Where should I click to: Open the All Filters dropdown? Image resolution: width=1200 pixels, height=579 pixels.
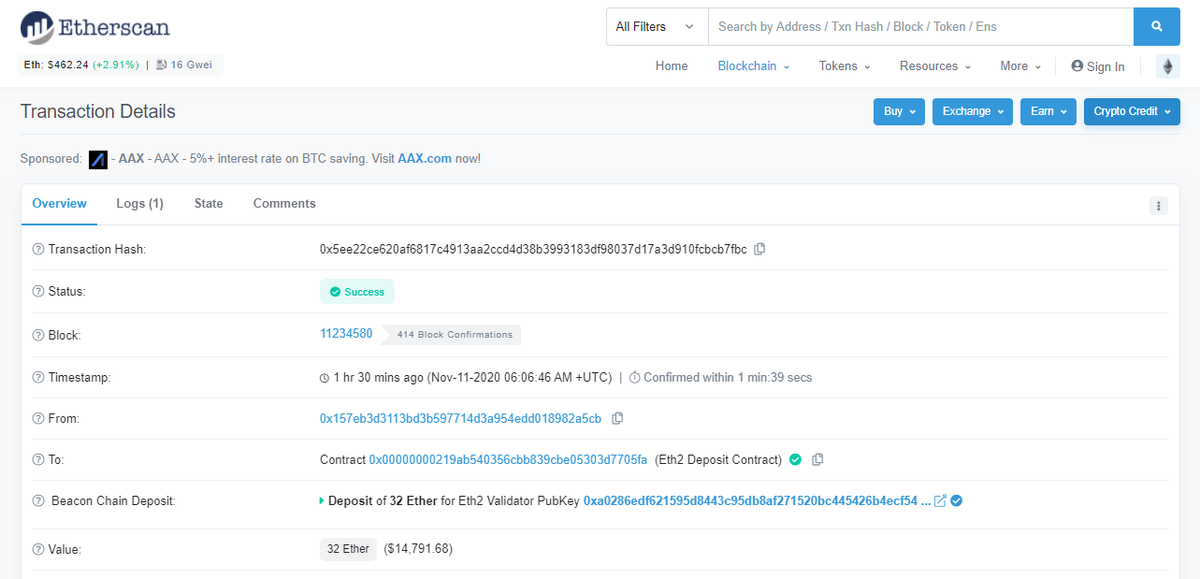pyautogui.click(x=656, y=27)
